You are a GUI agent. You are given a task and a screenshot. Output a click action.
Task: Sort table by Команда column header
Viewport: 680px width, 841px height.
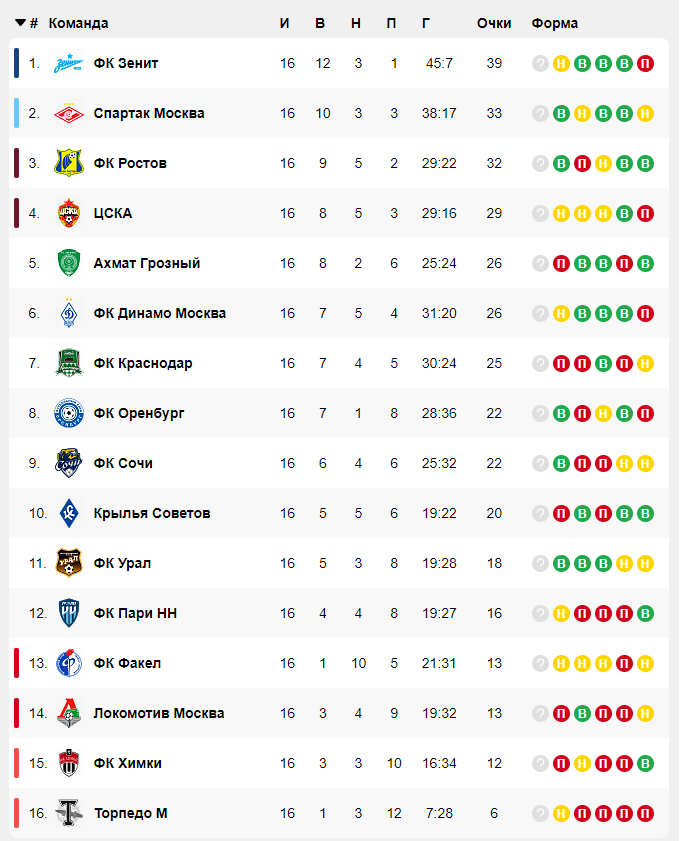point(78,23)
